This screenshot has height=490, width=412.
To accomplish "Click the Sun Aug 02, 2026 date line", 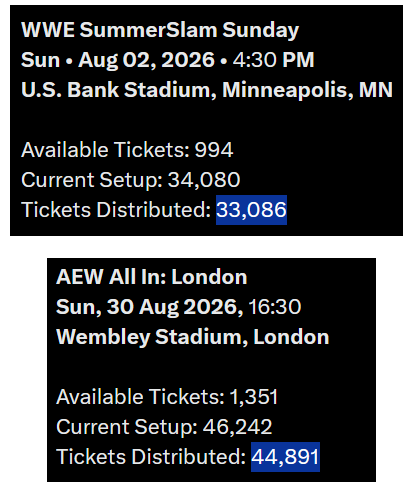I will (x=168, y=60).
